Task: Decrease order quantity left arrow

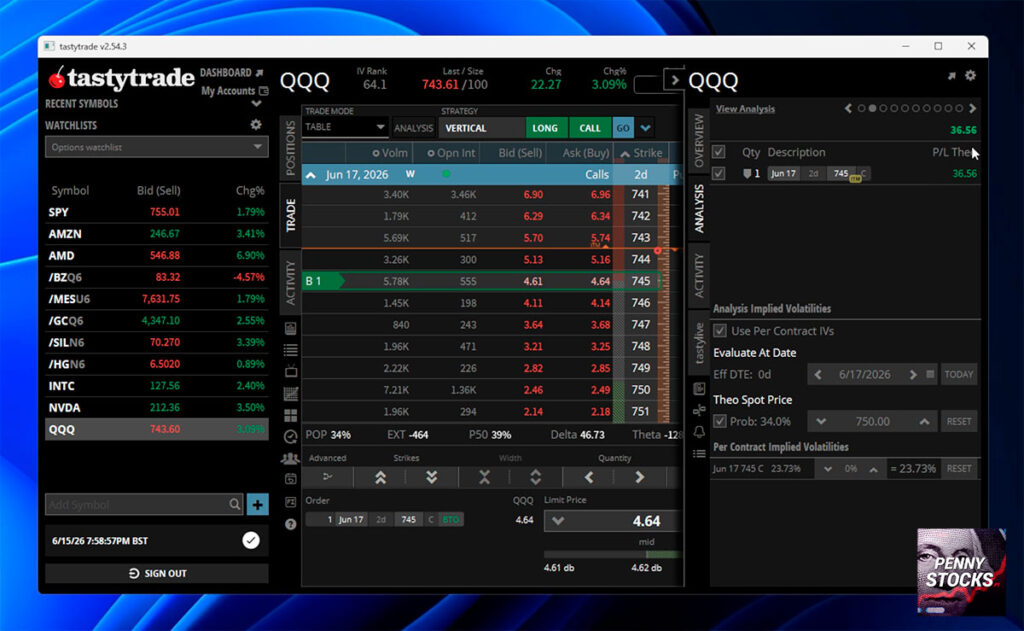Action: [x=588, y=477]
